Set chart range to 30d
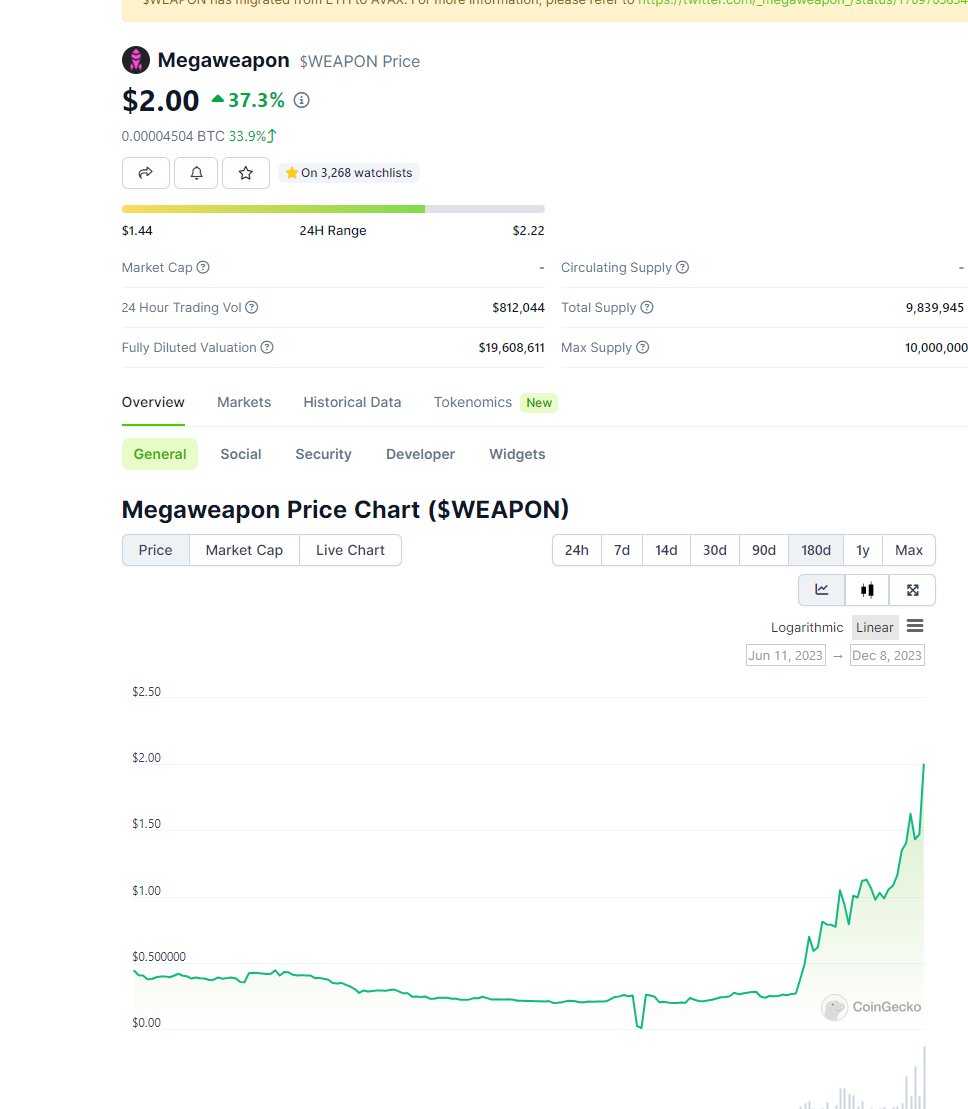The width and height of the screenshot is (968, 1109). pyautogui.click(x=714, y=550)
